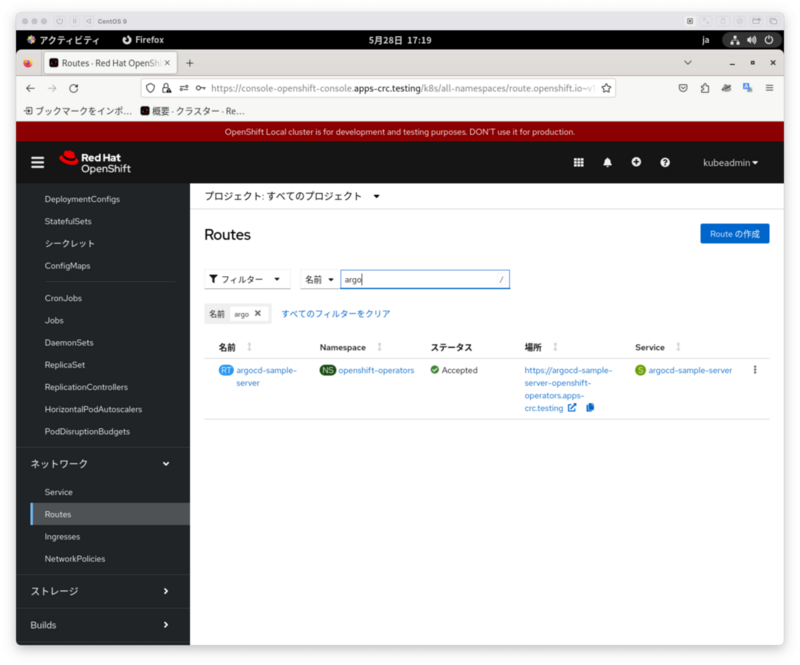Screen dimensions: 800x665
Task: Click the Pocket save icon
Action: click(x=683, y=88)
